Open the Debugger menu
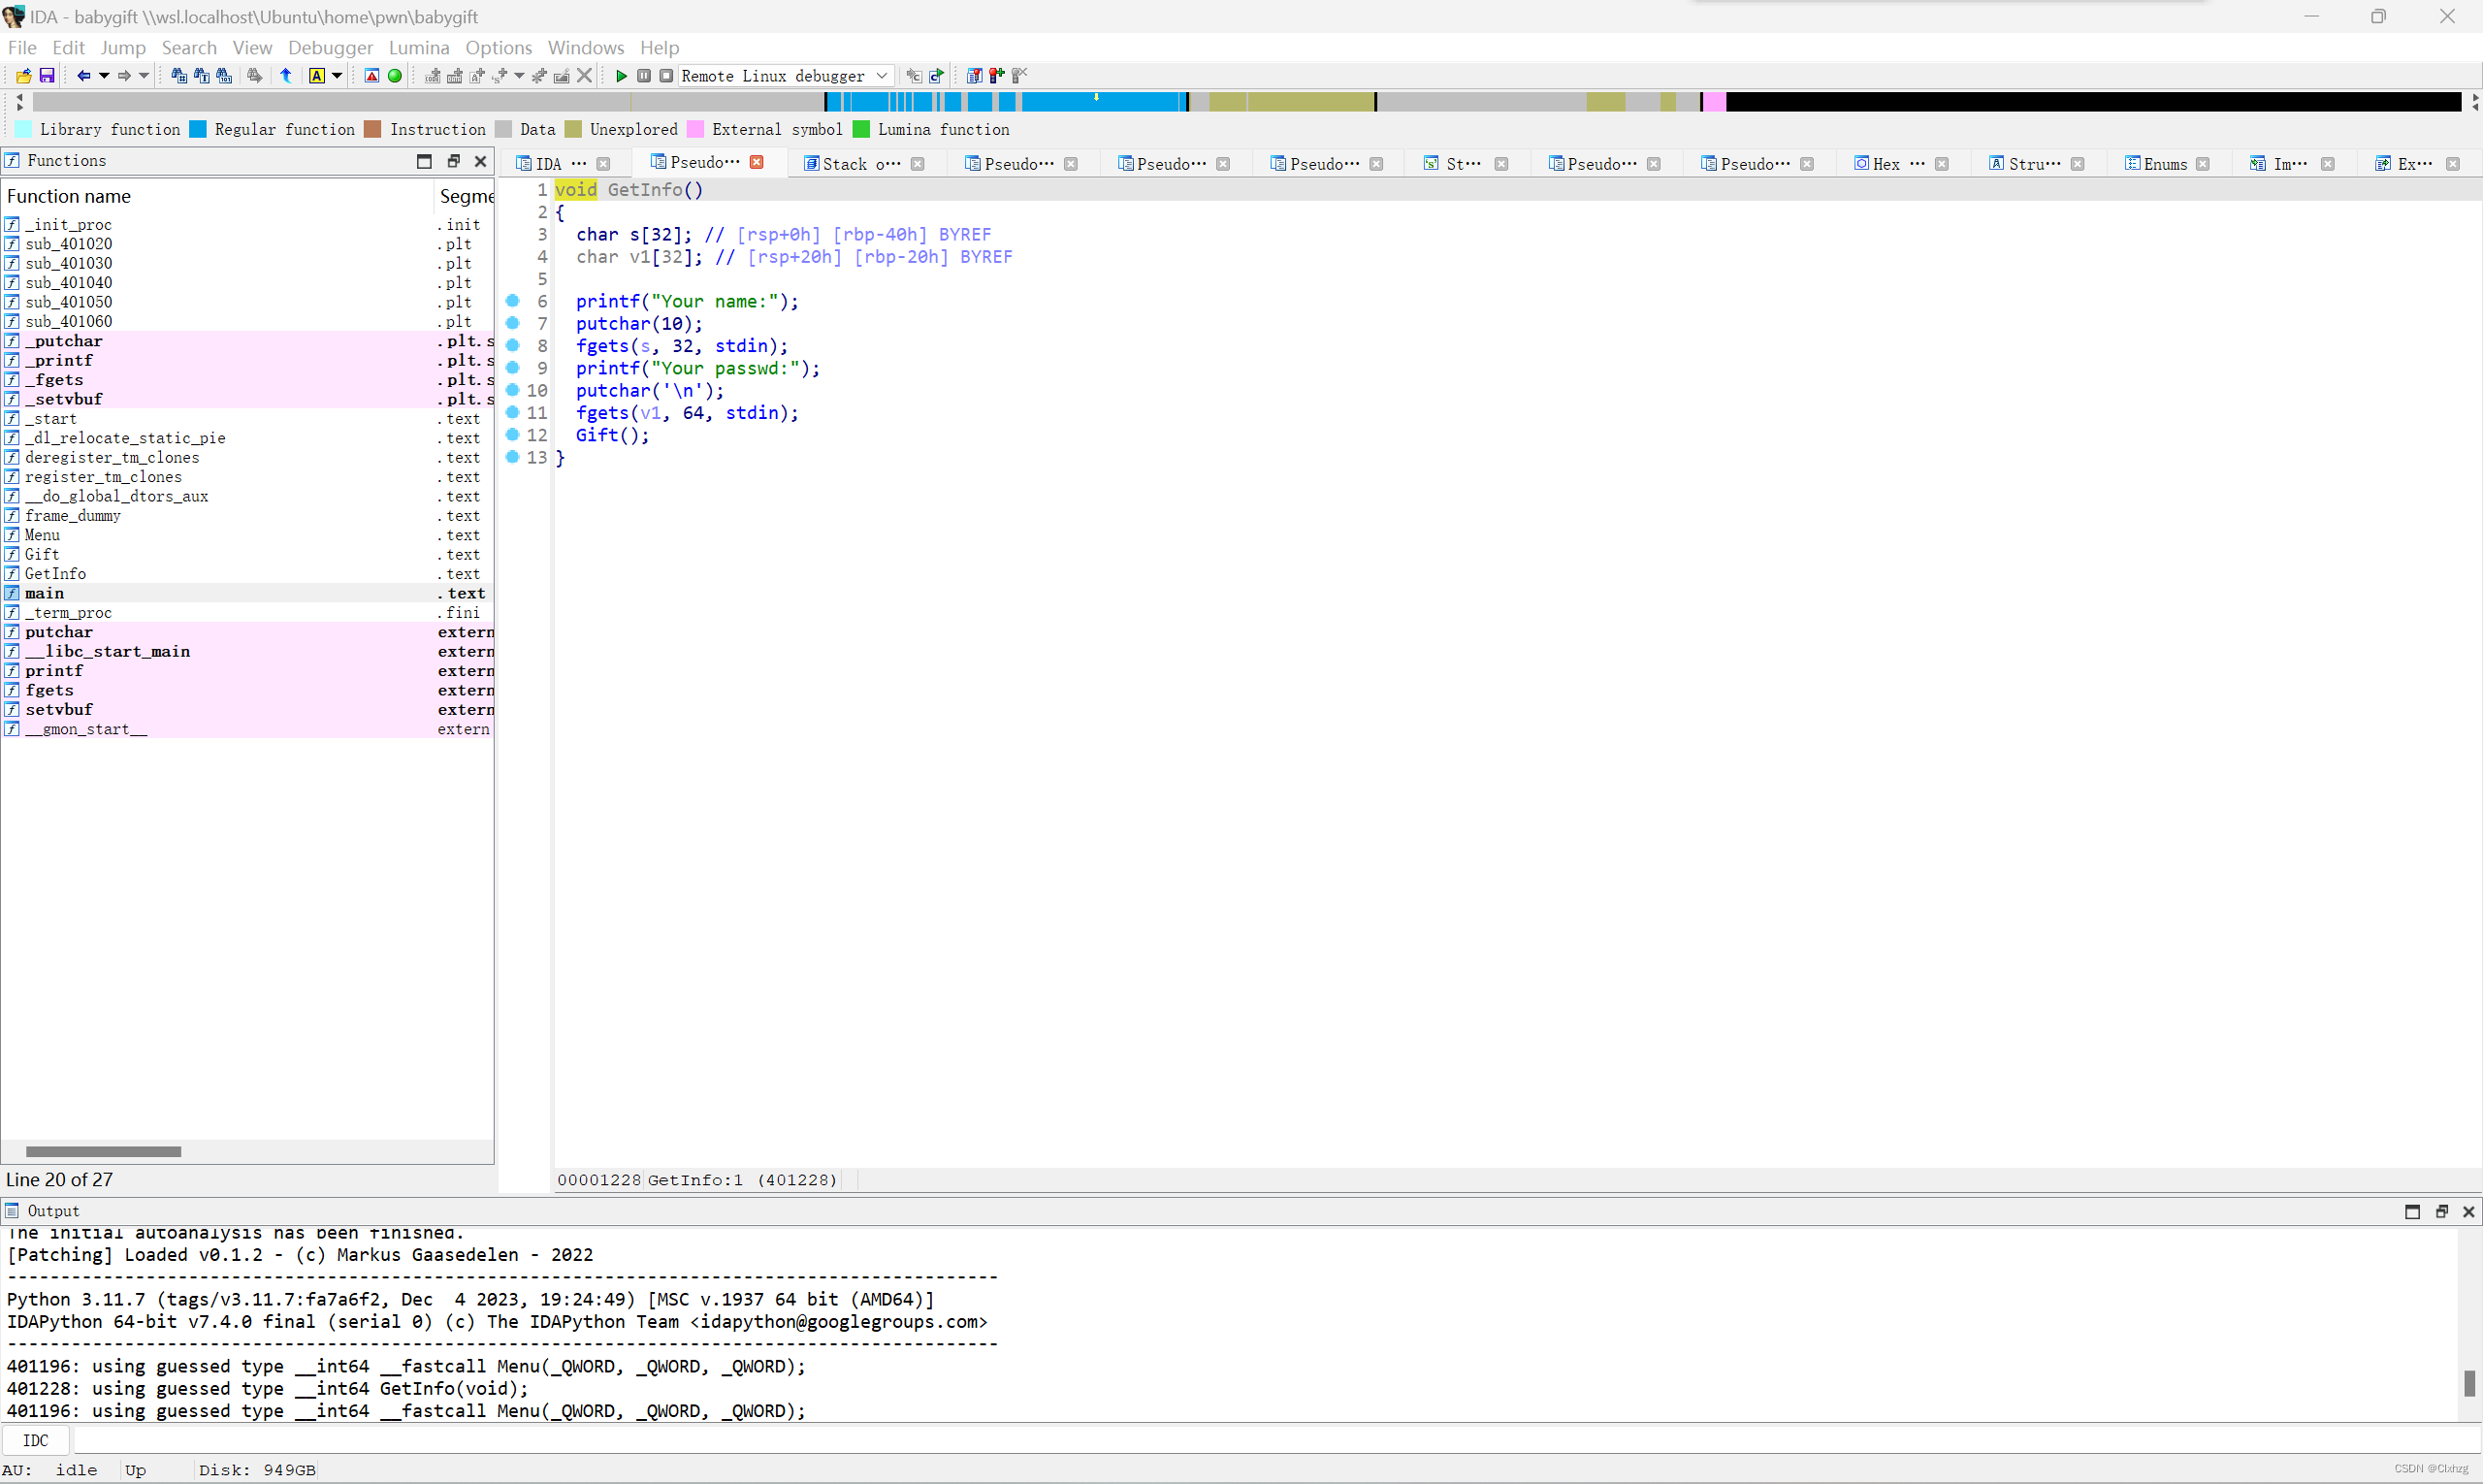The width and height of the screenshot is (2483, 1484). point(330,47)
